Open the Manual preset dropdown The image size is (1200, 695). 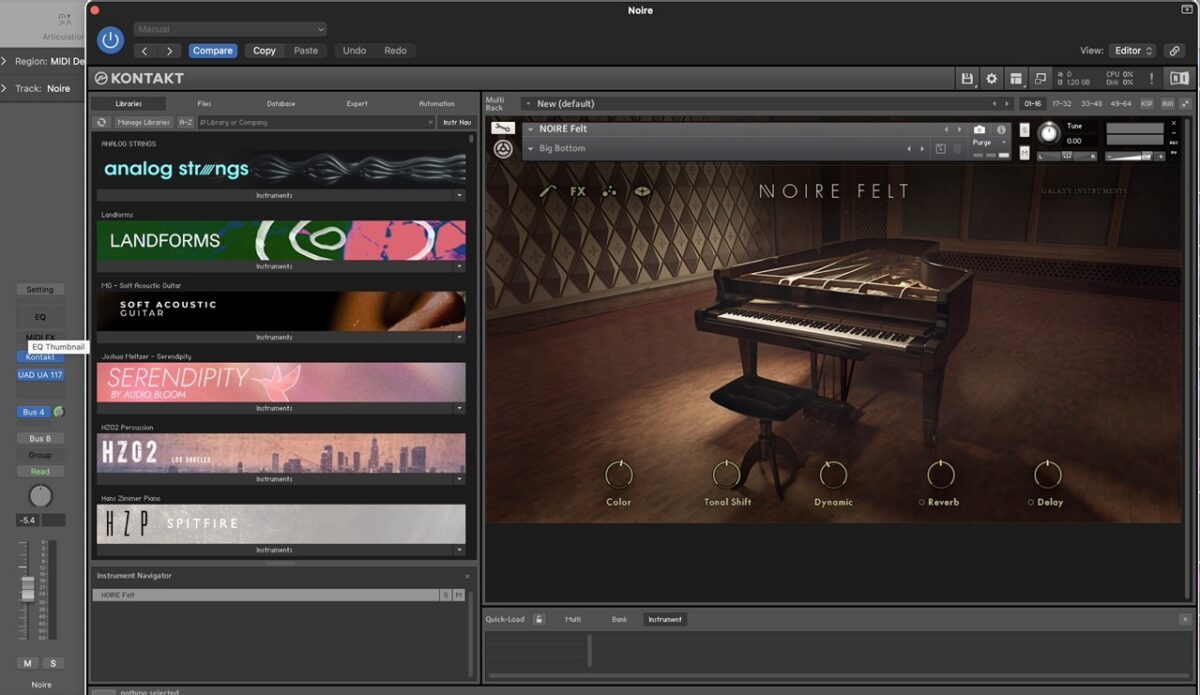(230, 28)
